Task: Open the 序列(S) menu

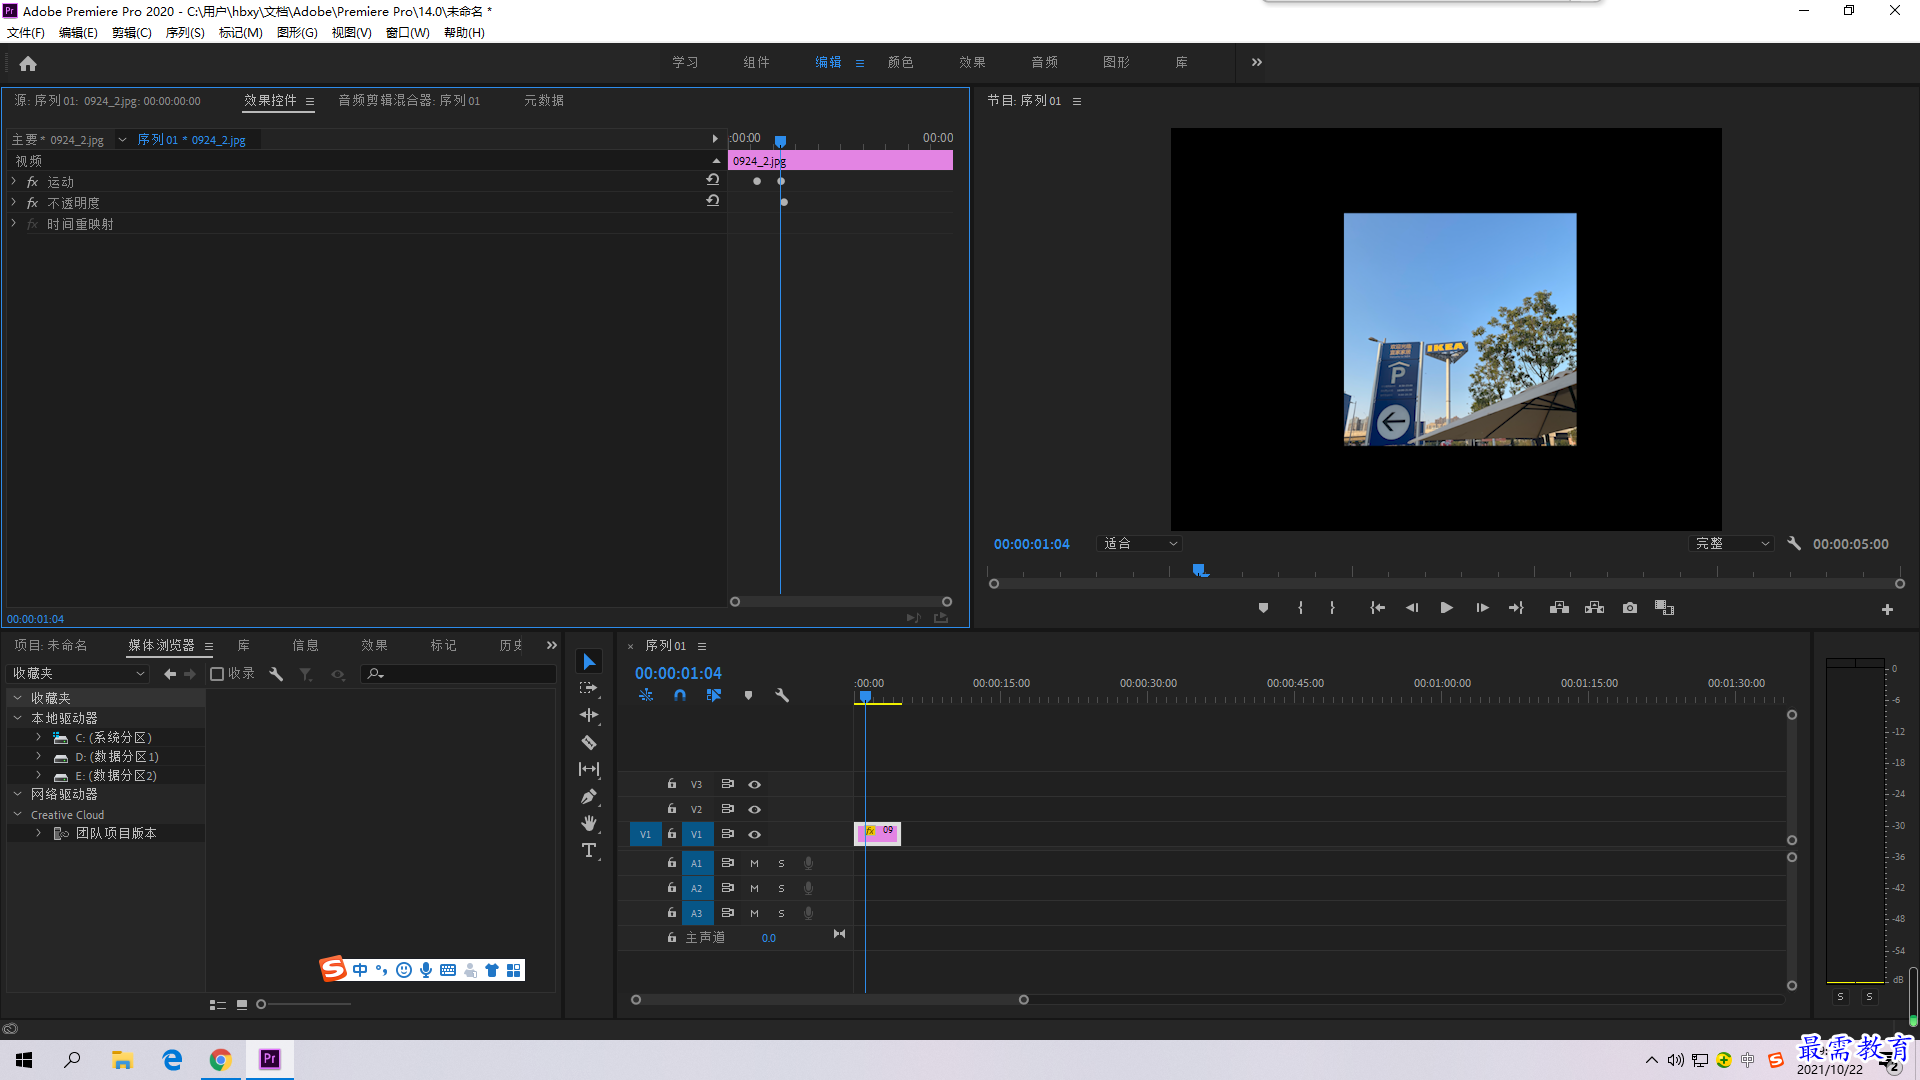Action: click(185, 33)
